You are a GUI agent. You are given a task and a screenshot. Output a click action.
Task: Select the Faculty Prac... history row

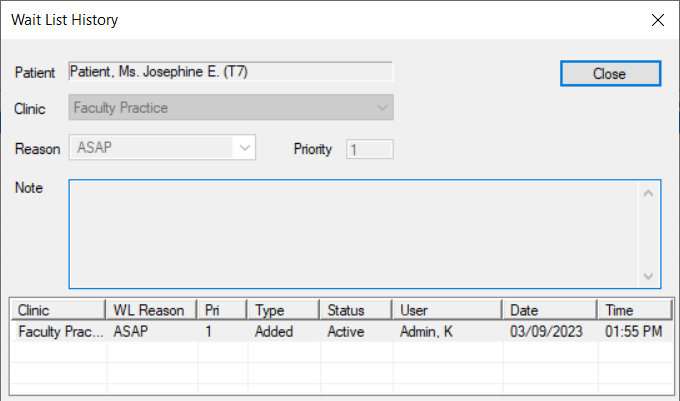(x=342, y=331)
